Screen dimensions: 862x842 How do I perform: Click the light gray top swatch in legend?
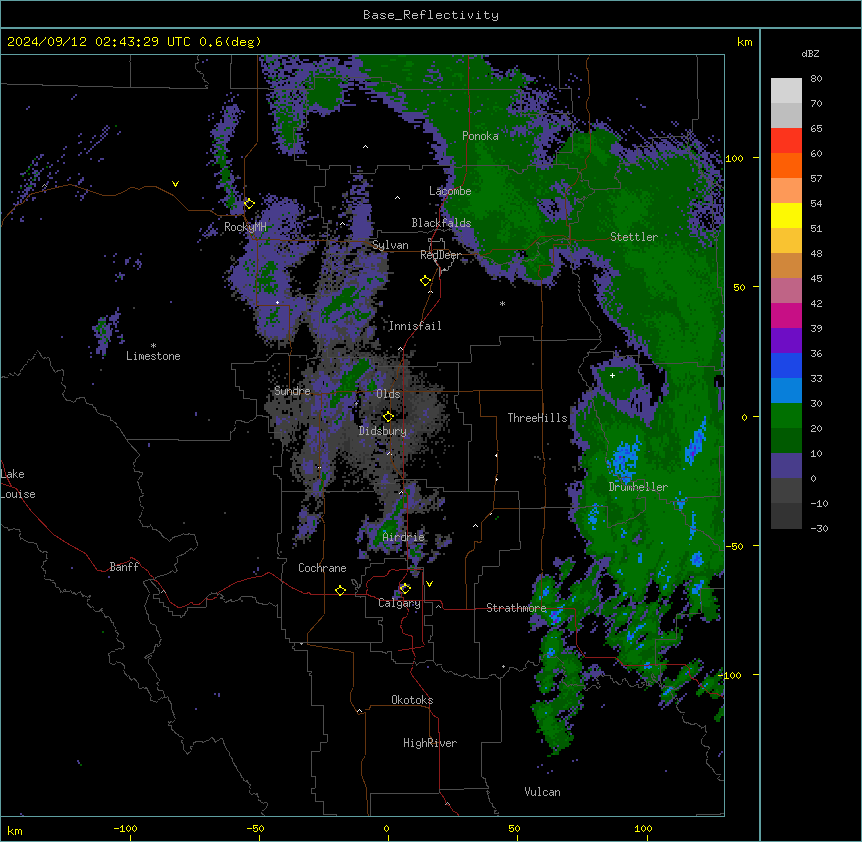(786, 90)
